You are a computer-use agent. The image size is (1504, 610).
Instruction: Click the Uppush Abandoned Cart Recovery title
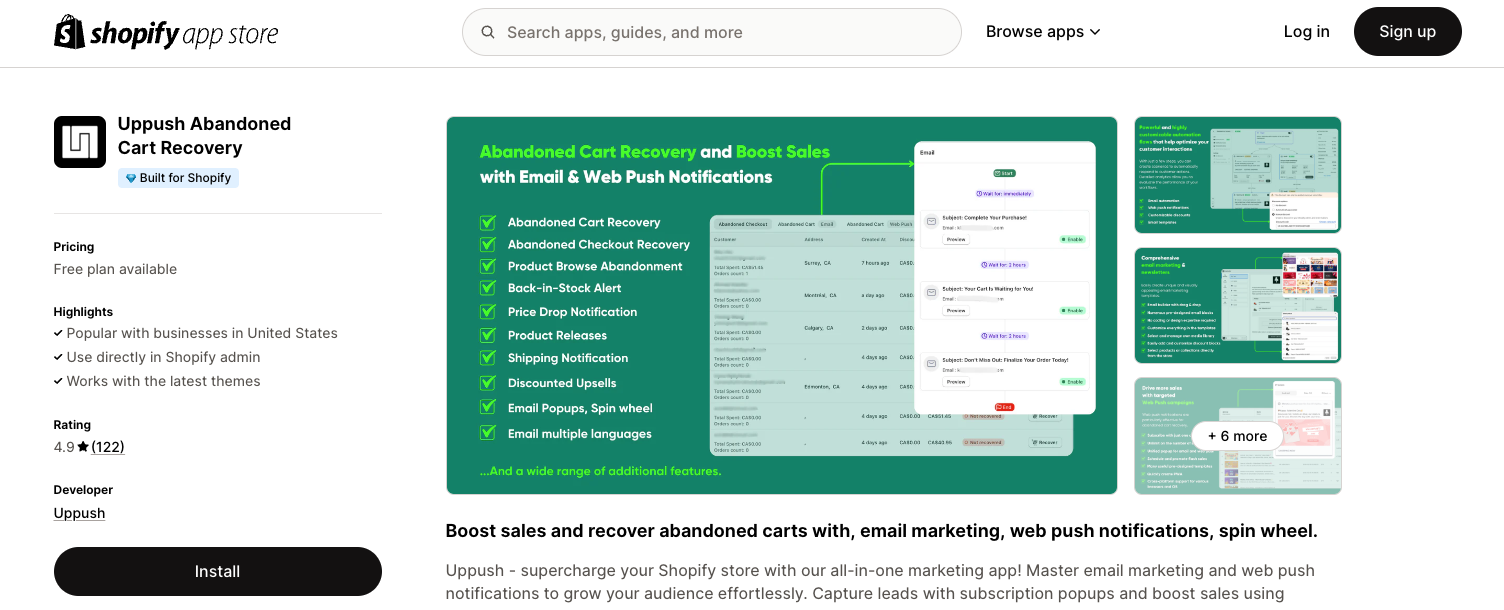pos(204,136)
